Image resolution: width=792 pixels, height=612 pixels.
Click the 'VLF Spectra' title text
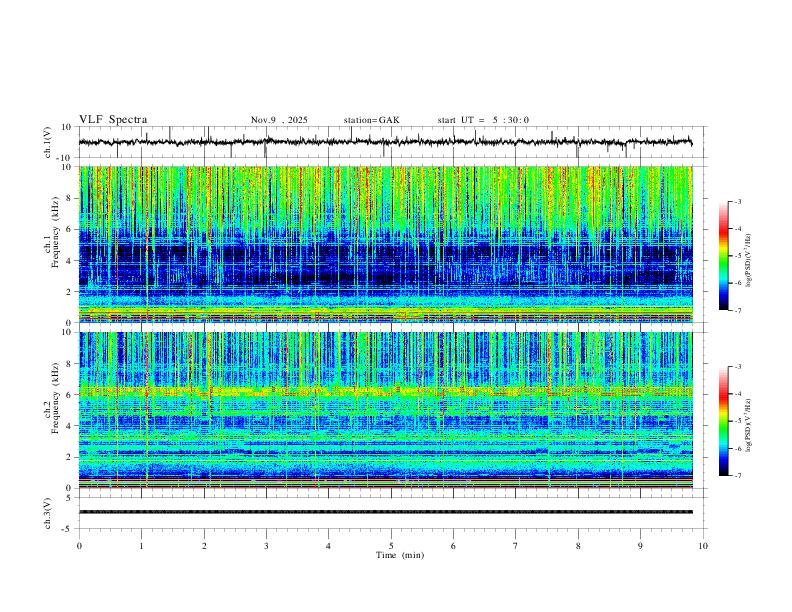(113, 120)
